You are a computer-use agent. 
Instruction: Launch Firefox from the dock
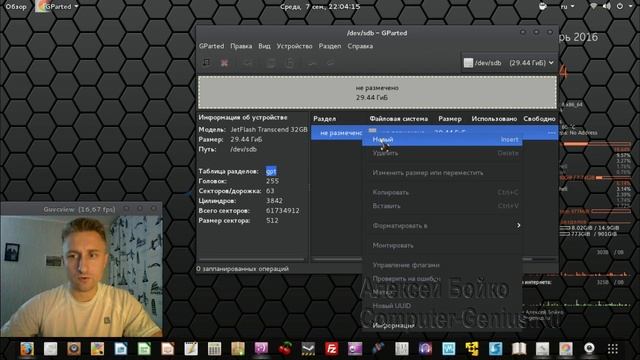(x=27, y=349)
